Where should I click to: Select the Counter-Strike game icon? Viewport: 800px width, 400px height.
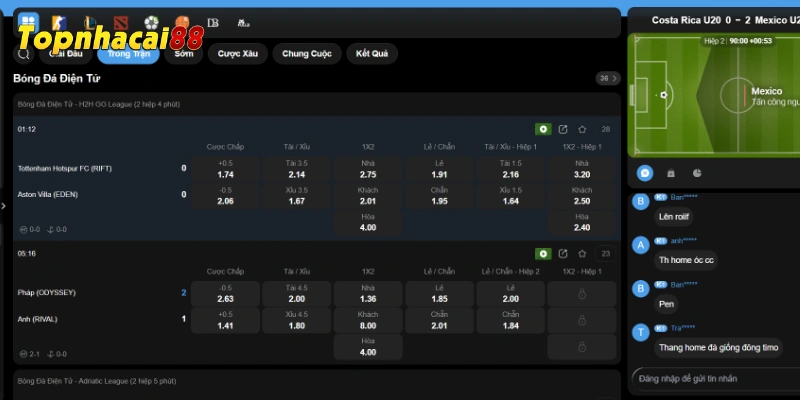click(x=59, y=23)
